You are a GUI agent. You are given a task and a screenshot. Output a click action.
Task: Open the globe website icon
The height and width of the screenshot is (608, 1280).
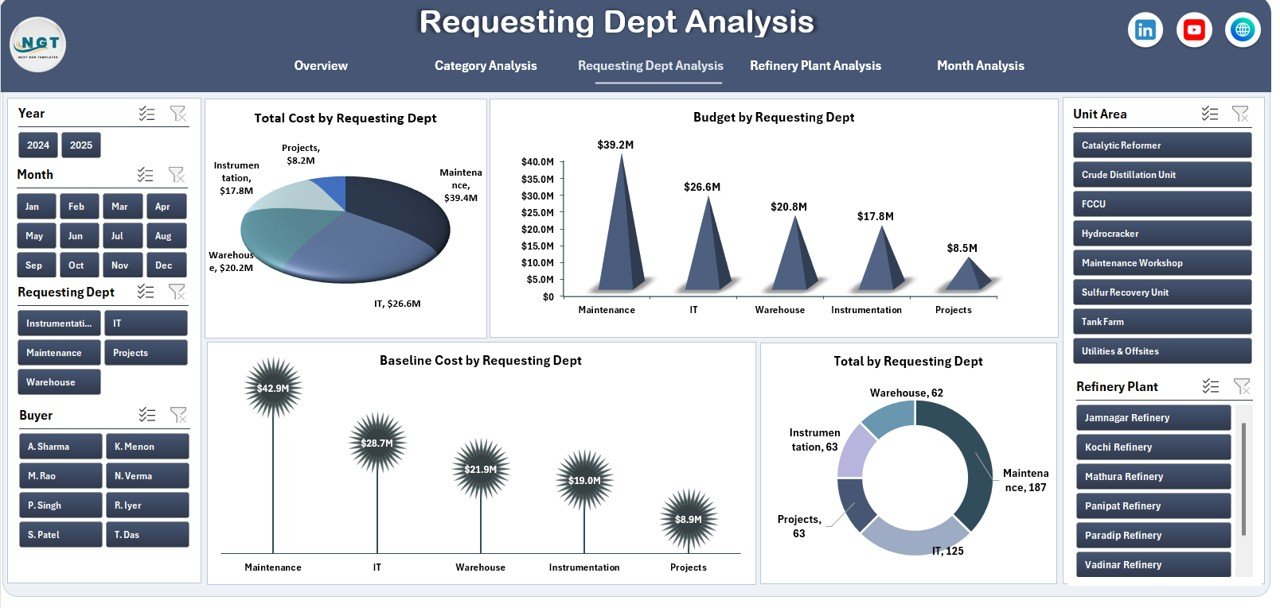[1242, 30]
